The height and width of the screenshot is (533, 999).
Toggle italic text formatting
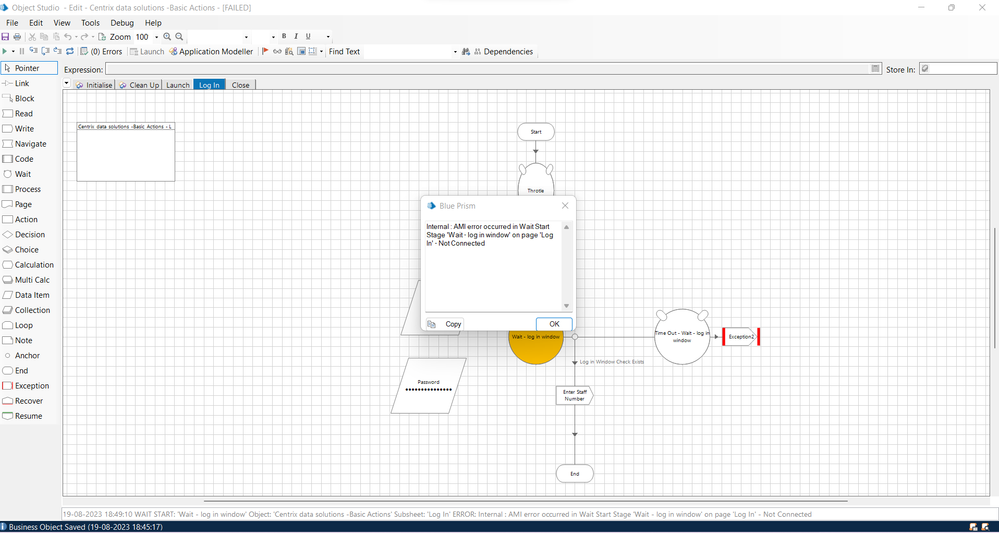pyautogui.click(x=296, y=37)
